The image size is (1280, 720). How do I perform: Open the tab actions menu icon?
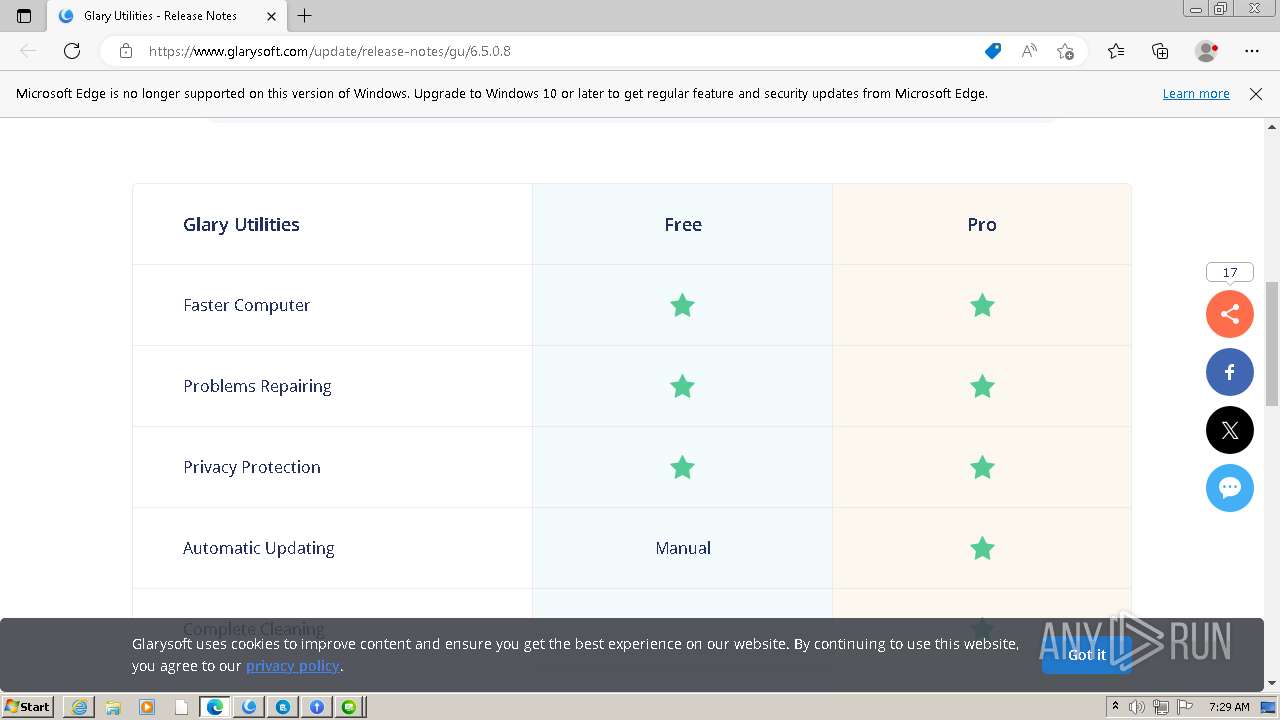[x=24, y=16]
